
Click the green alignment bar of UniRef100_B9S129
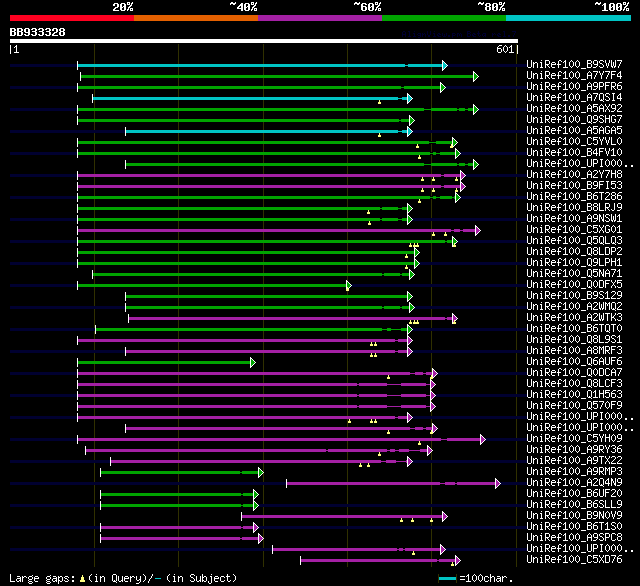coord(267,296)
